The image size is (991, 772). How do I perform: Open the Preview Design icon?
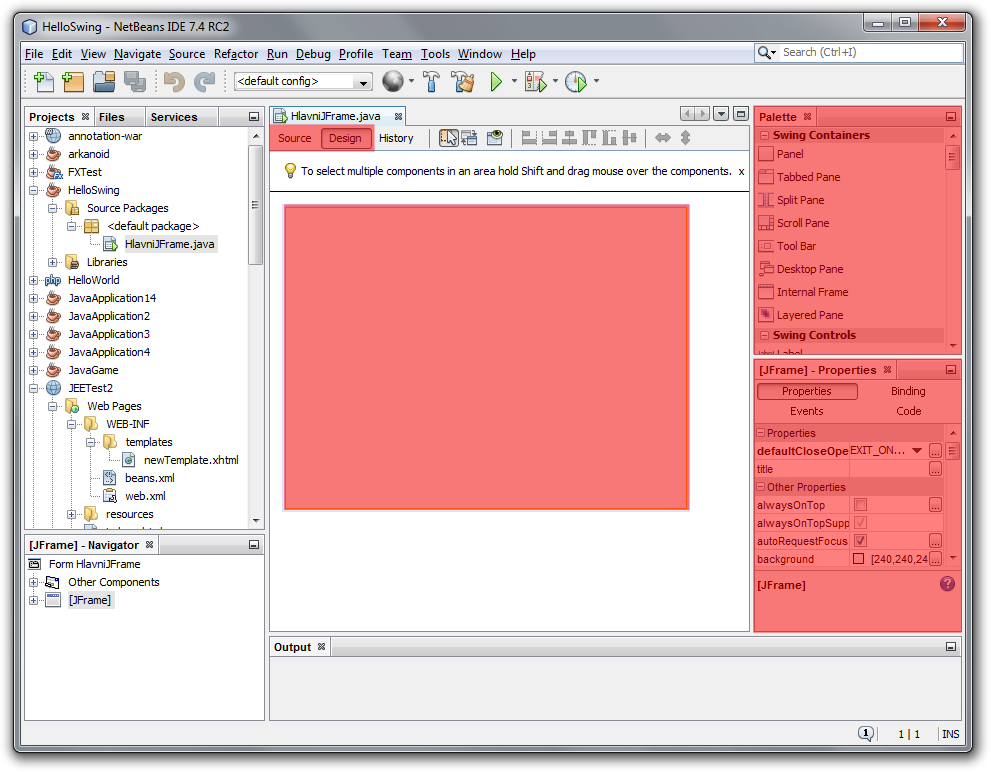click(x=494, y=137)
